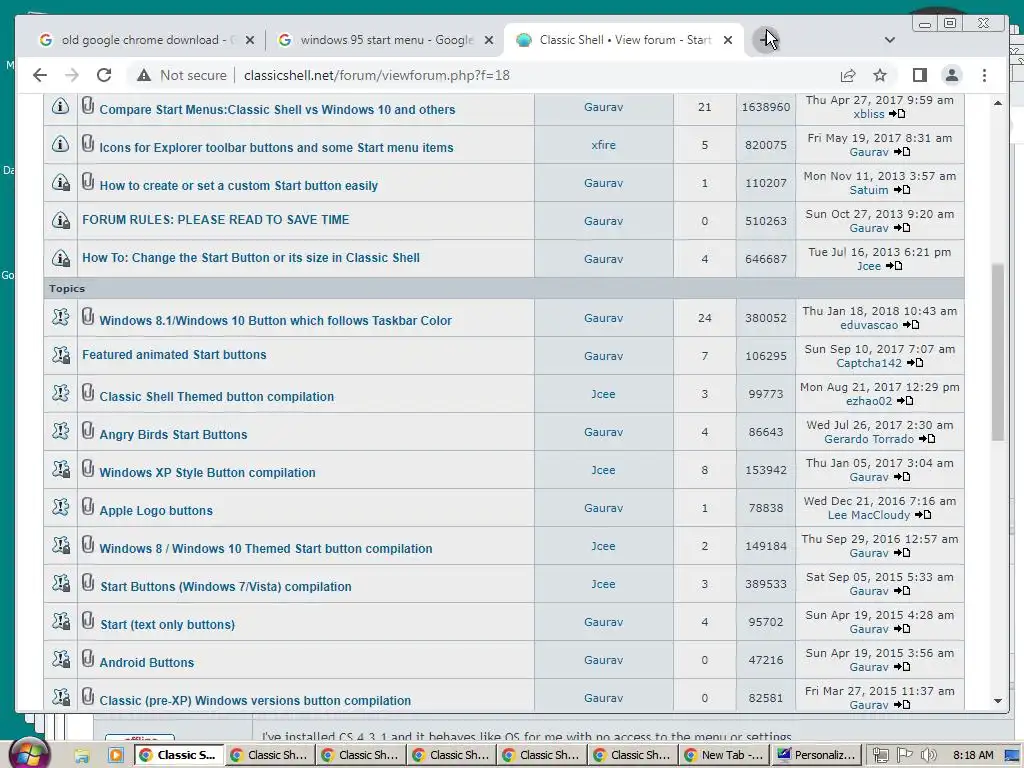Switch to old google chrome download tab

pos(145,40)
